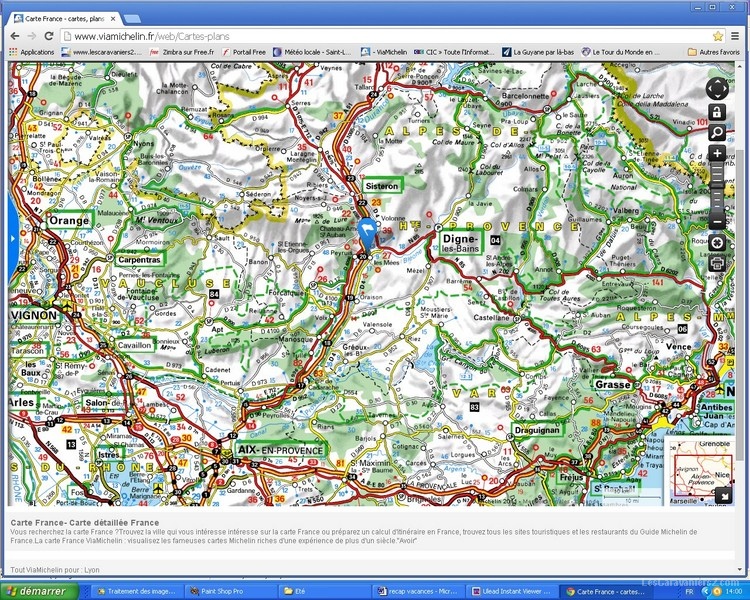Select the Carte France tab

65,19
